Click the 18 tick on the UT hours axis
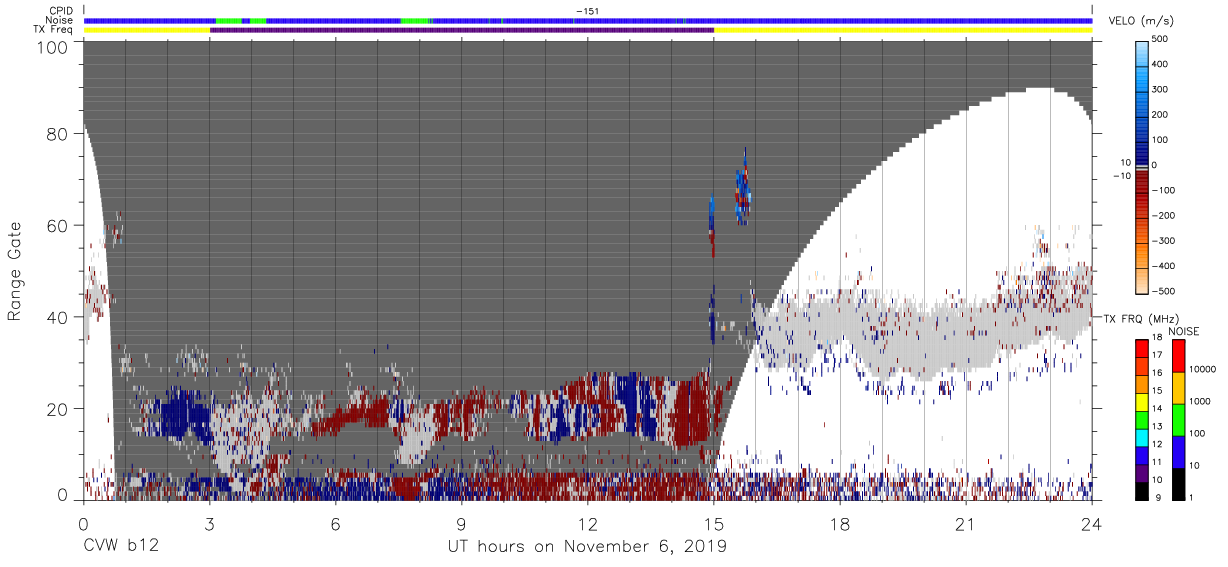The image size is (1228, 567). click(x=839, y=524)
